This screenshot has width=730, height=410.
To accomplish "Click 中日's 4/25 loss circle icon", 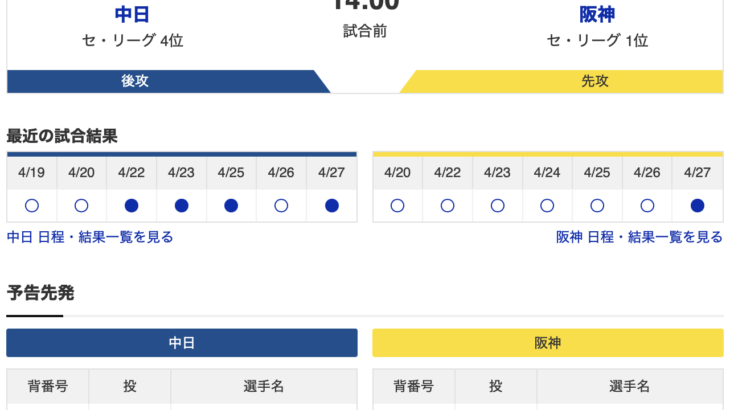I will click(231, 206).
